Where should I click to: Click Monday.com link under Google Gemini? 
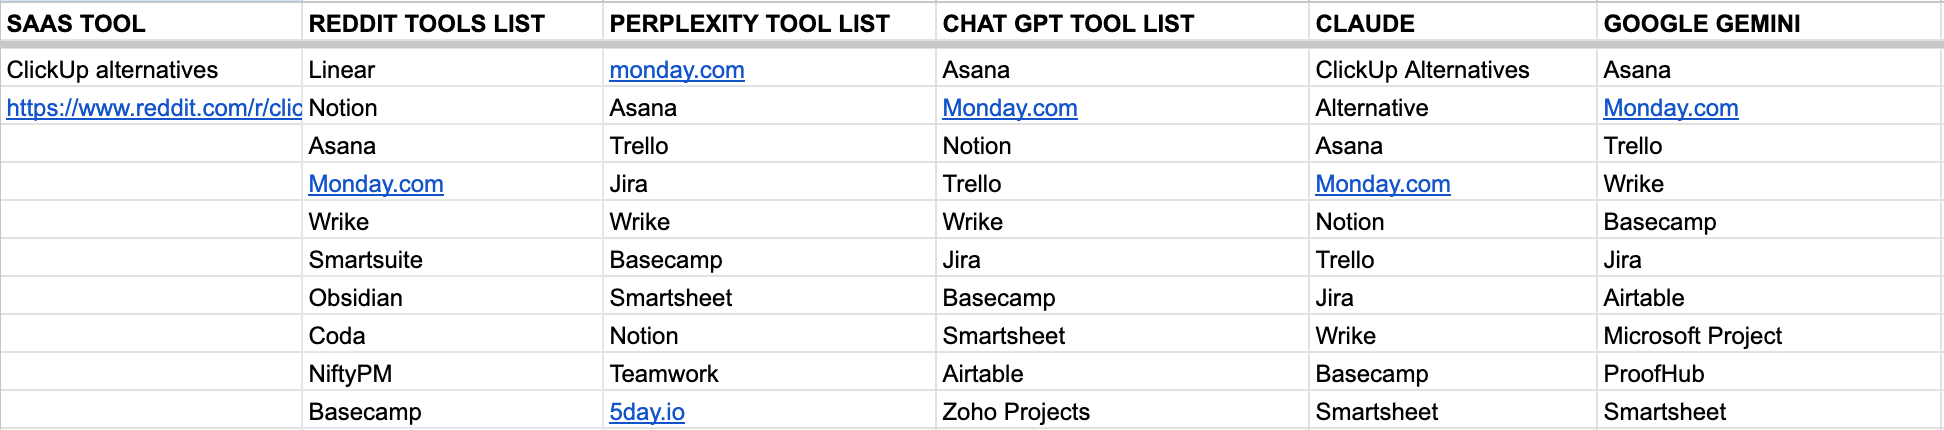coord(1671,108)
